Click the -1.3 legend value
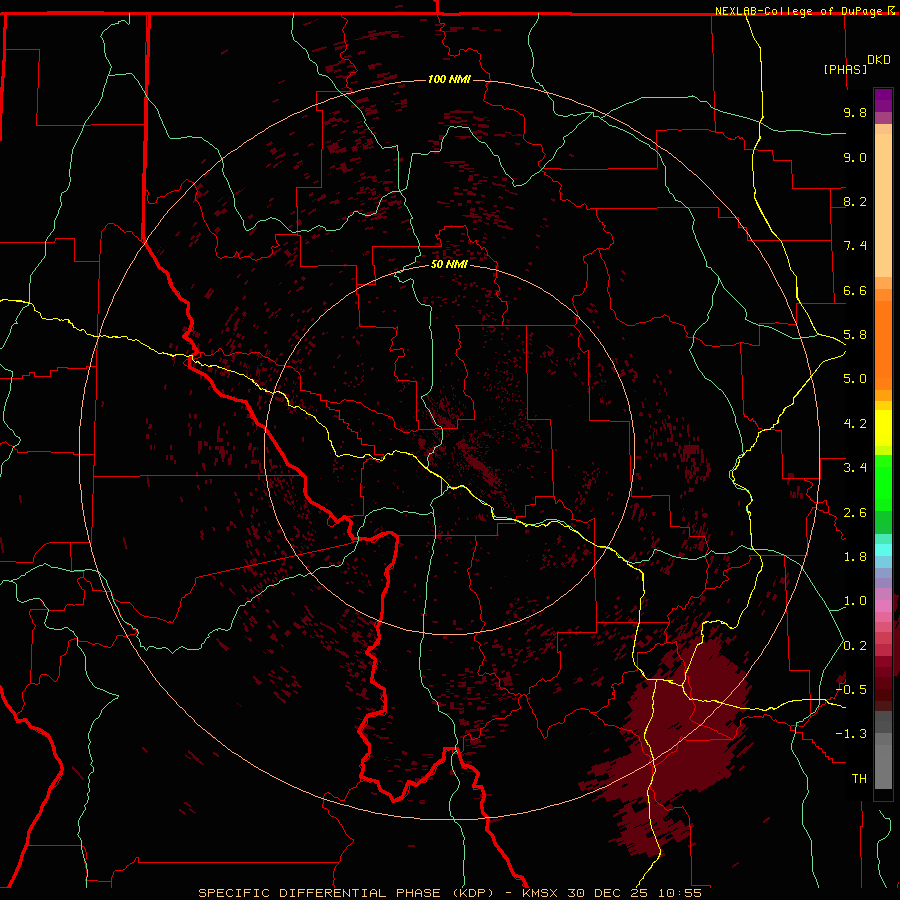 click(851, 734)
